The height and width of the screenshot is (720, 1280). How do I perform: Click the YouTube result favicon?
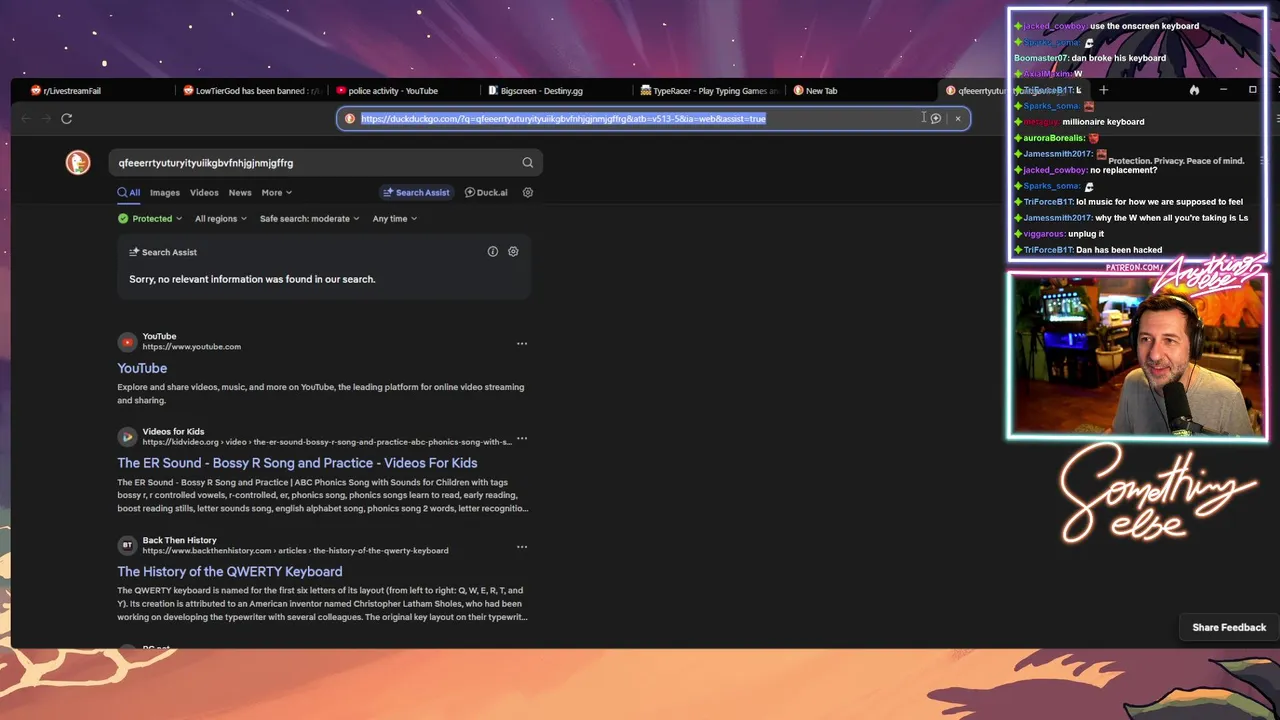coord(127,342)
